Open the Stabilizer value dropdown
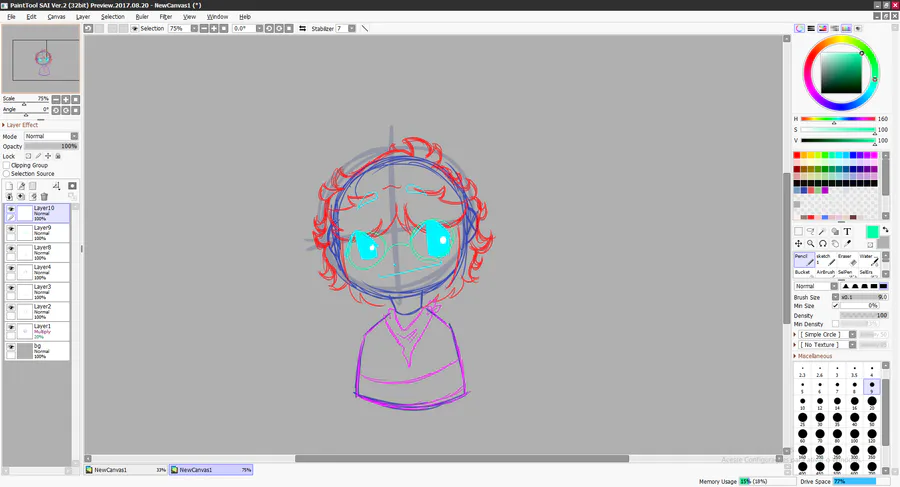Viewport: 900px width, 487px height. pos(352,28)
